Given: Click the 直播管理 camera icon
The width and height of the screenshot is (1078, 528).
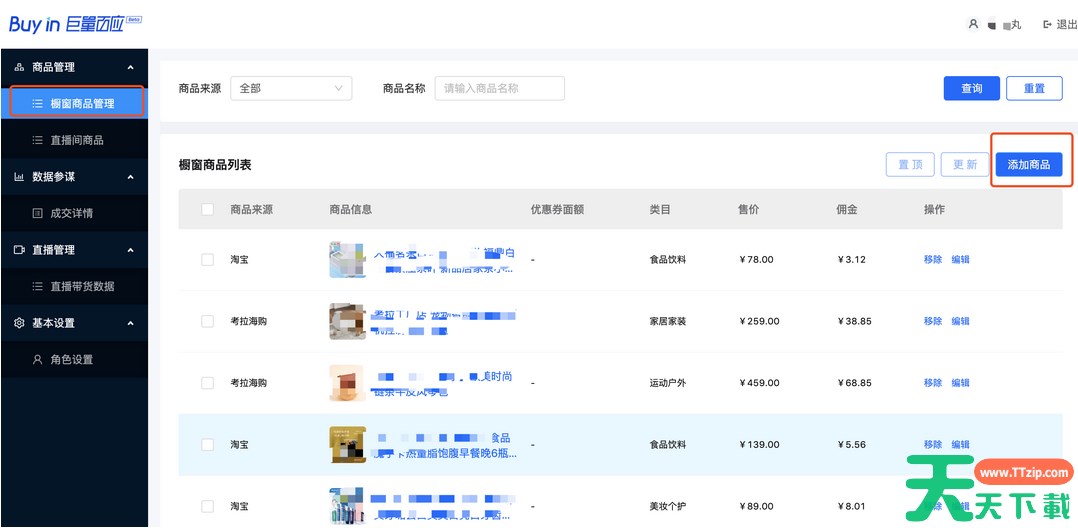Looking at the screenshot, I should point(19,250).
